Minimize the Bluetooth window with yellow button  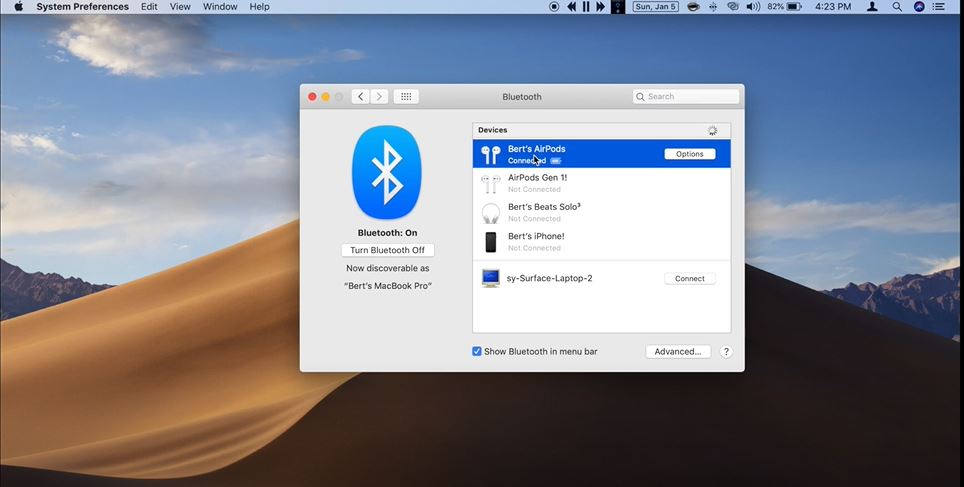click(x=326, y=97)
